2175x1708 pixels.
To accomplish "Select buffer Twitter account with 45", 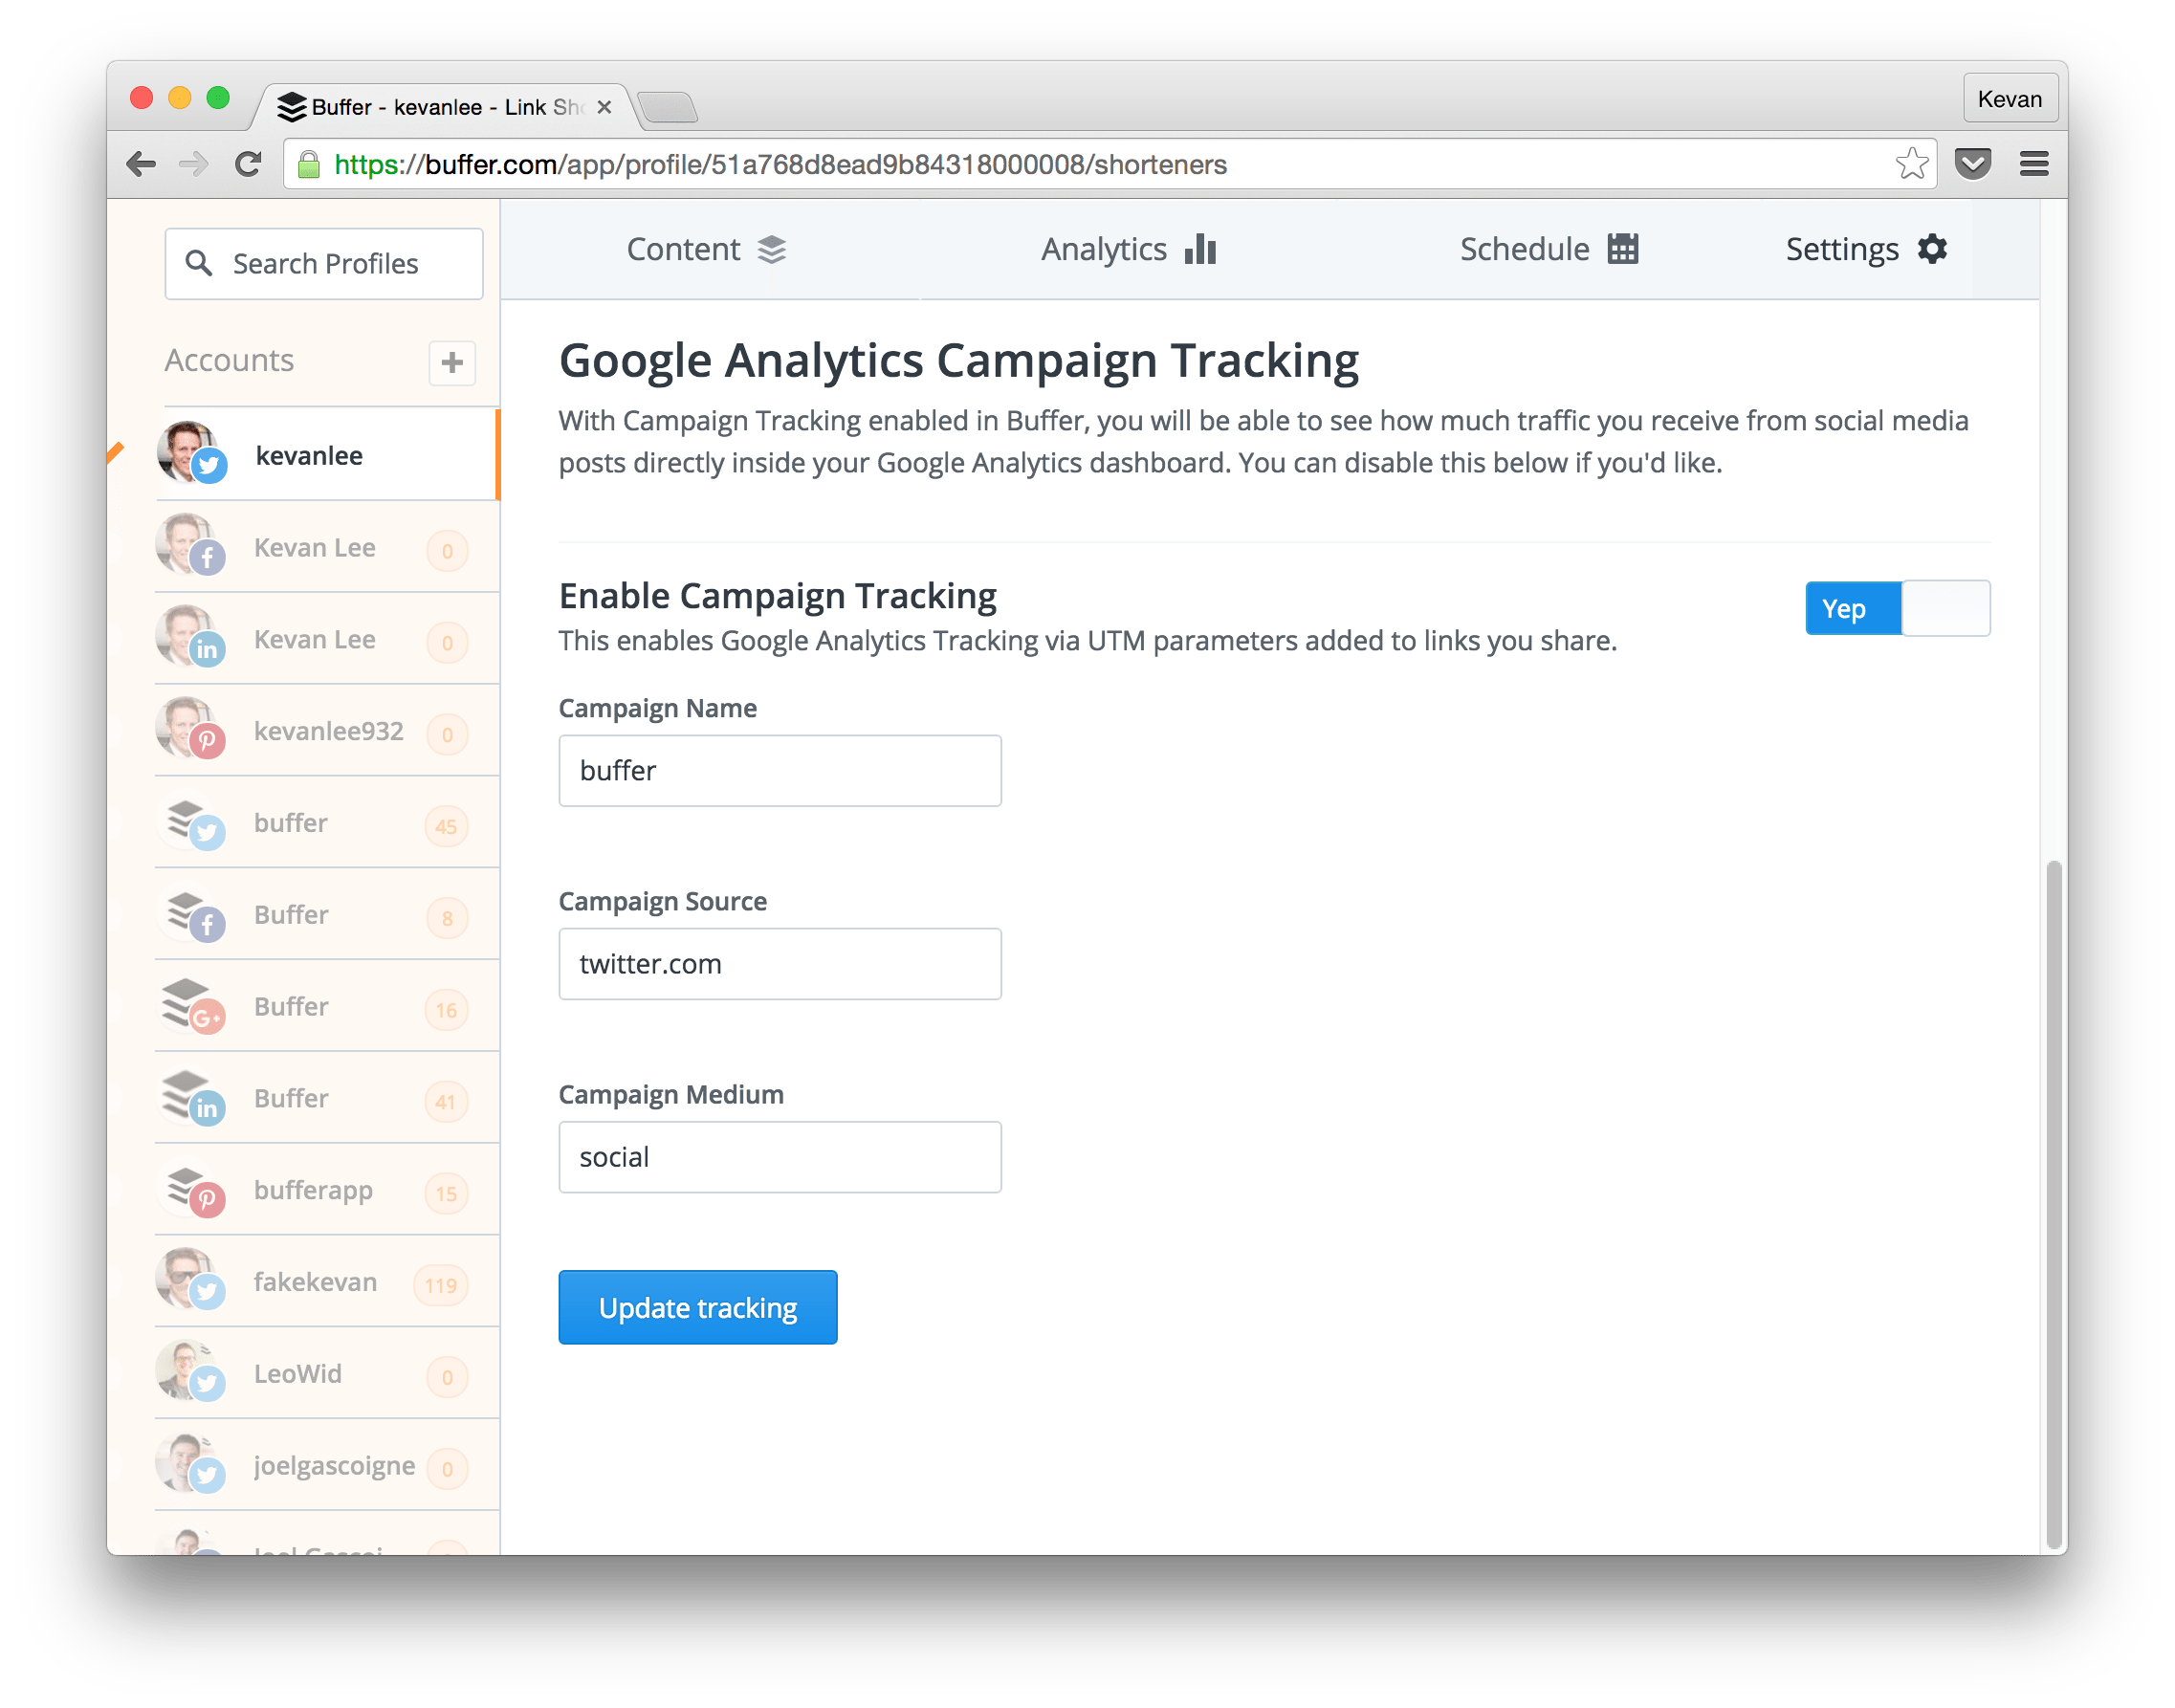I will pyautogui.click(x=327, y=824).
